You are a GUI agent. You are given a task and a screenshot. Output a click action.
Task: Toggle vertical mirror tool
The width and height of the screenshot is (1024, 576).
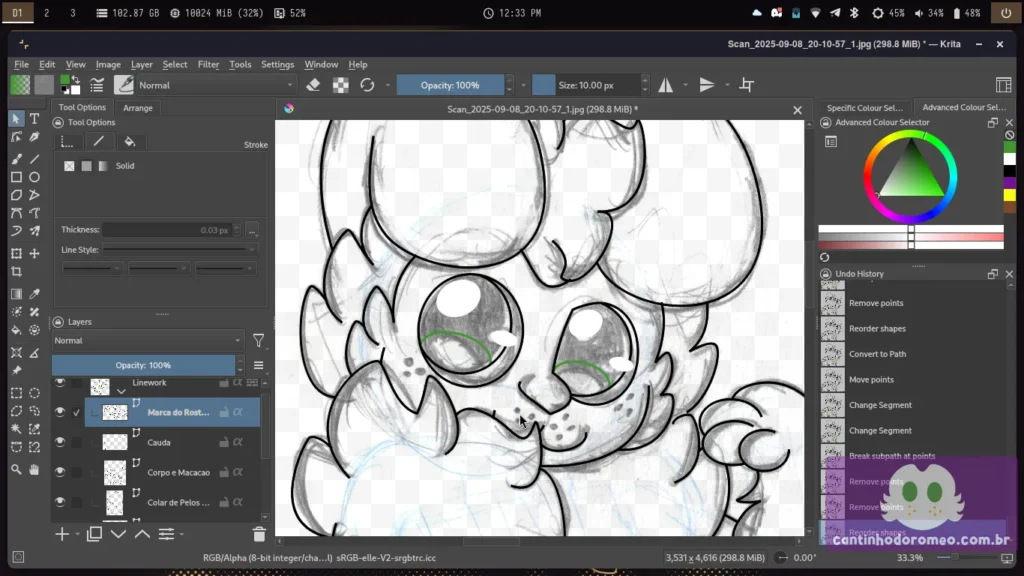coord(707,85)
